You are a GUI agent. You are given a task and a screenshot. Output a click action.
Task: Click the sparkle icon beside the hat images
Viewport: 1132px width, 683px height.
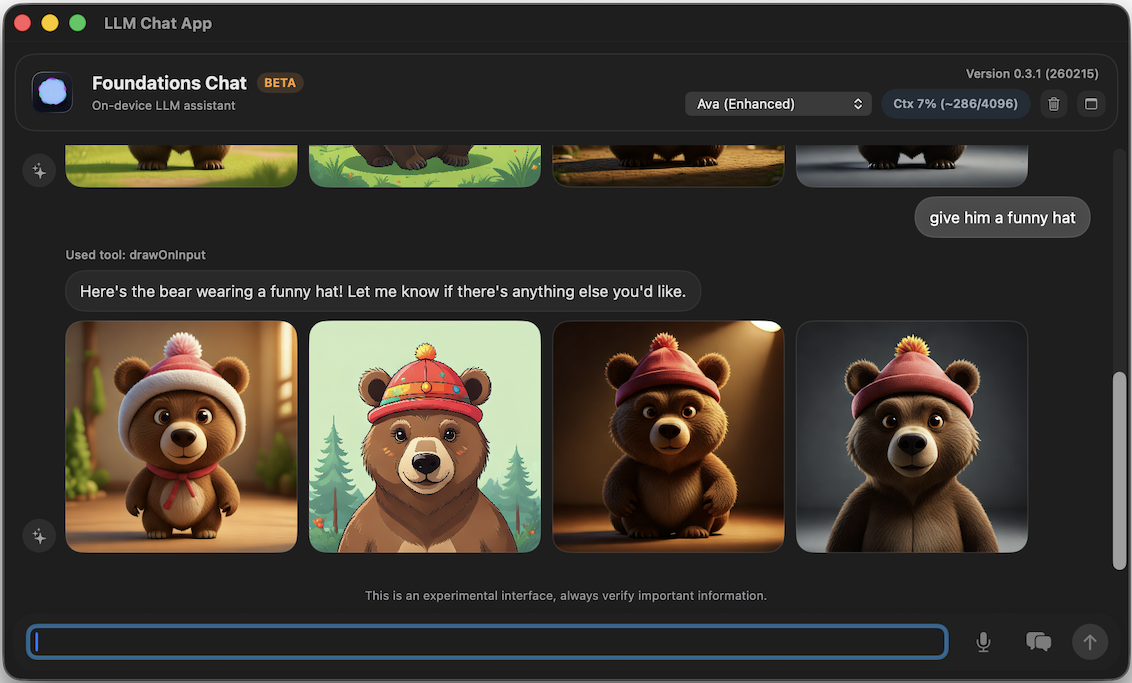coord(39,536)
